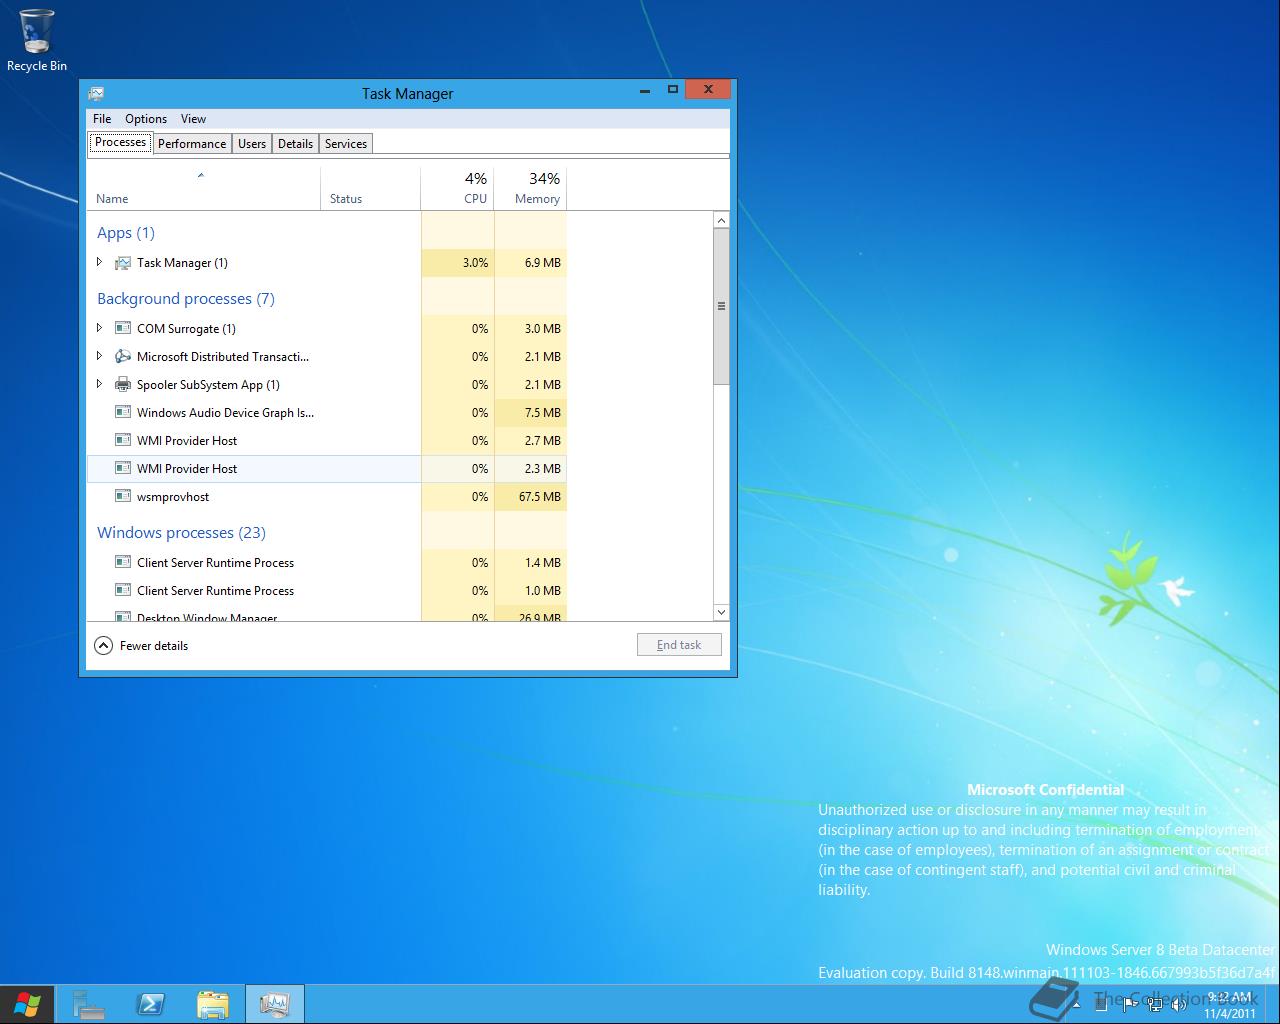1280x1024 pixels.
Task: Open the File menu
Action: point(102,118)
